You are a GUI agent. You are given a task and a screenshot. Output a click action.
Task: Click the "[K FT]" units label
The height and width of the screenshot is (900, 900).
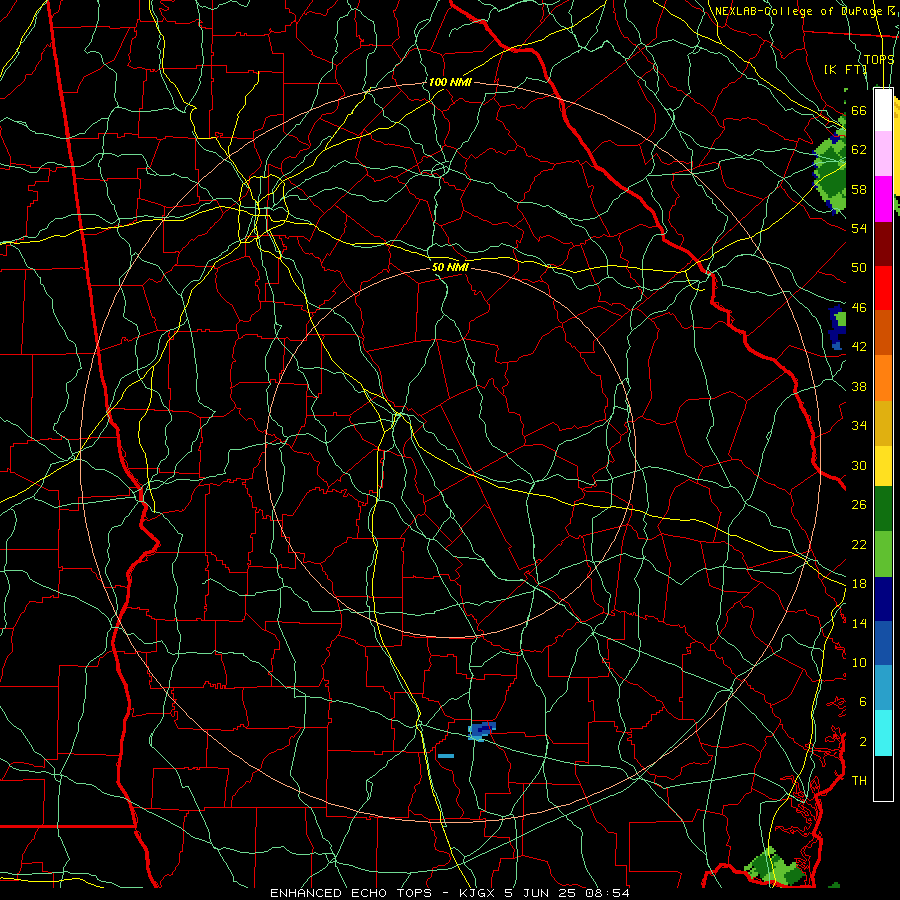click(x=845, y=69)
